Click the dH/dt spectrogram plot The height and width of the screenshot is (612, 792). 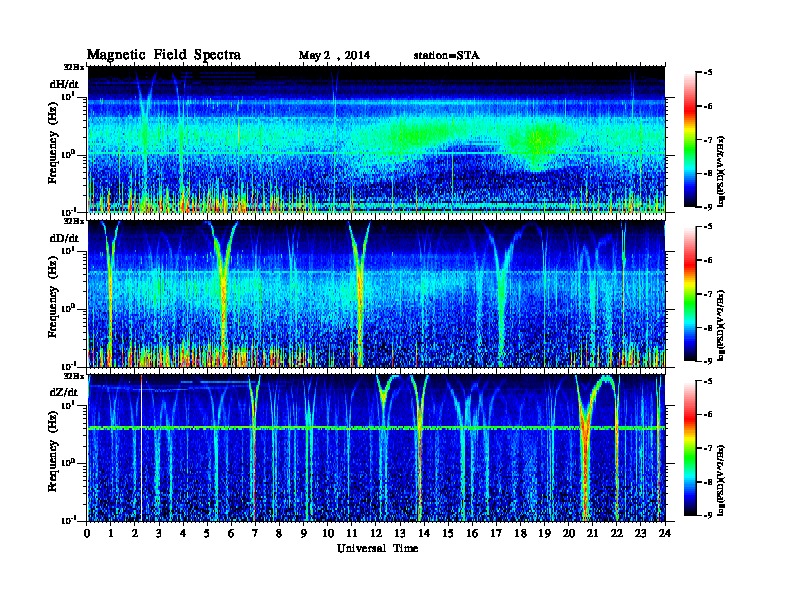tap(376, 139)
